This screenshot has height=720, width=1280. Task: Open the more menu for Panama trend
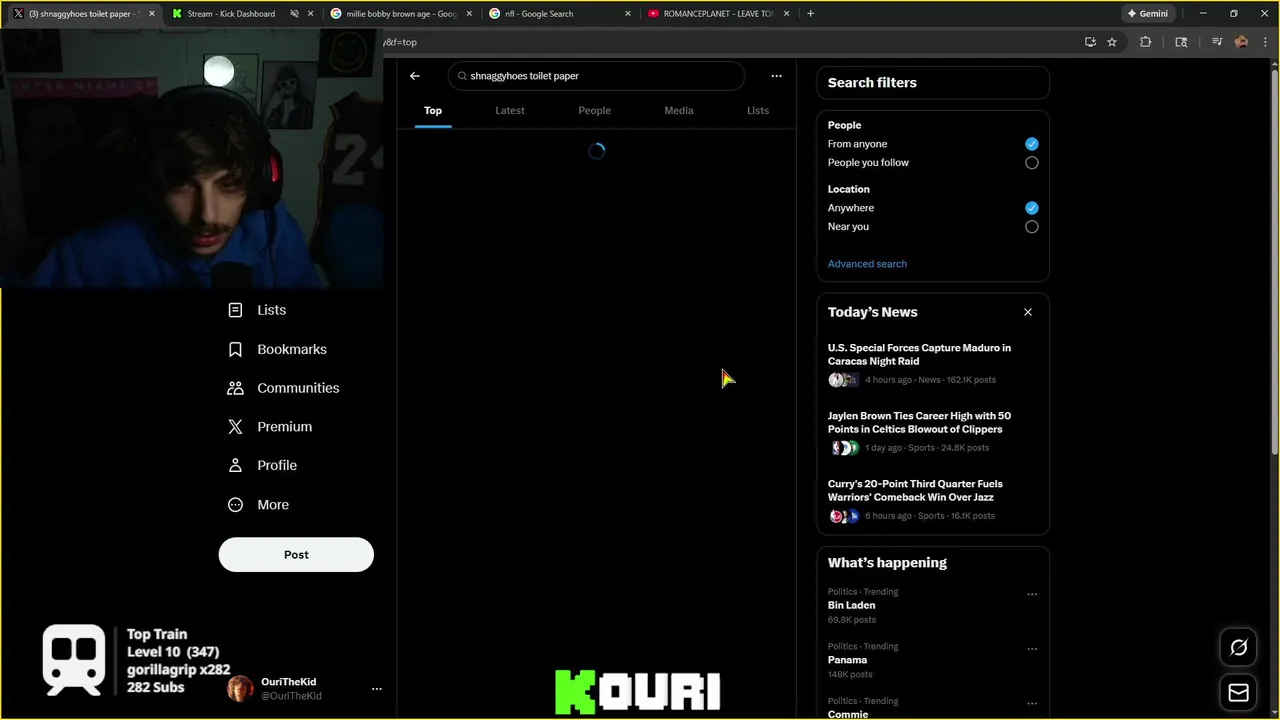coord(1032,649)
